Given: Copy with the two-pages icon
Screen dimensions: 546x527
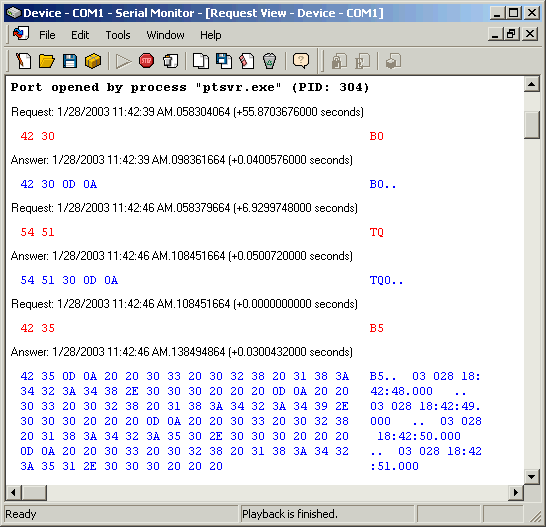Looking at the screenshot, I should [201, 61].
